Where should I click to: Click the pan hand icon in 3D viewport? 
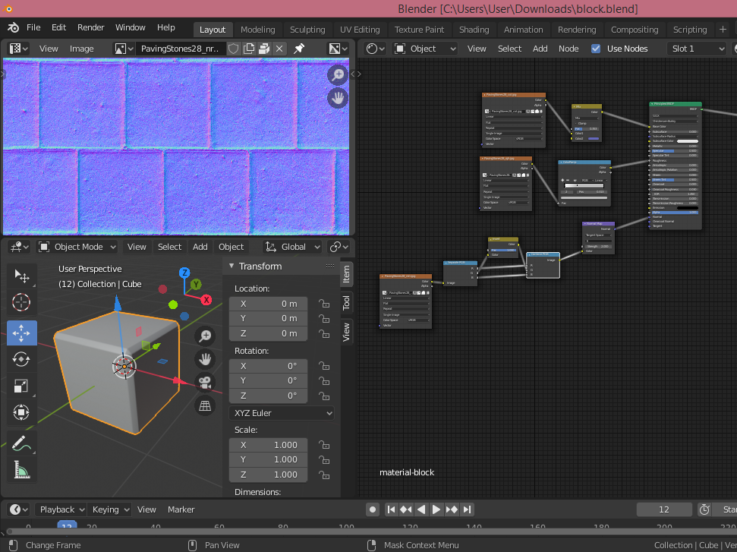point(205,359)
